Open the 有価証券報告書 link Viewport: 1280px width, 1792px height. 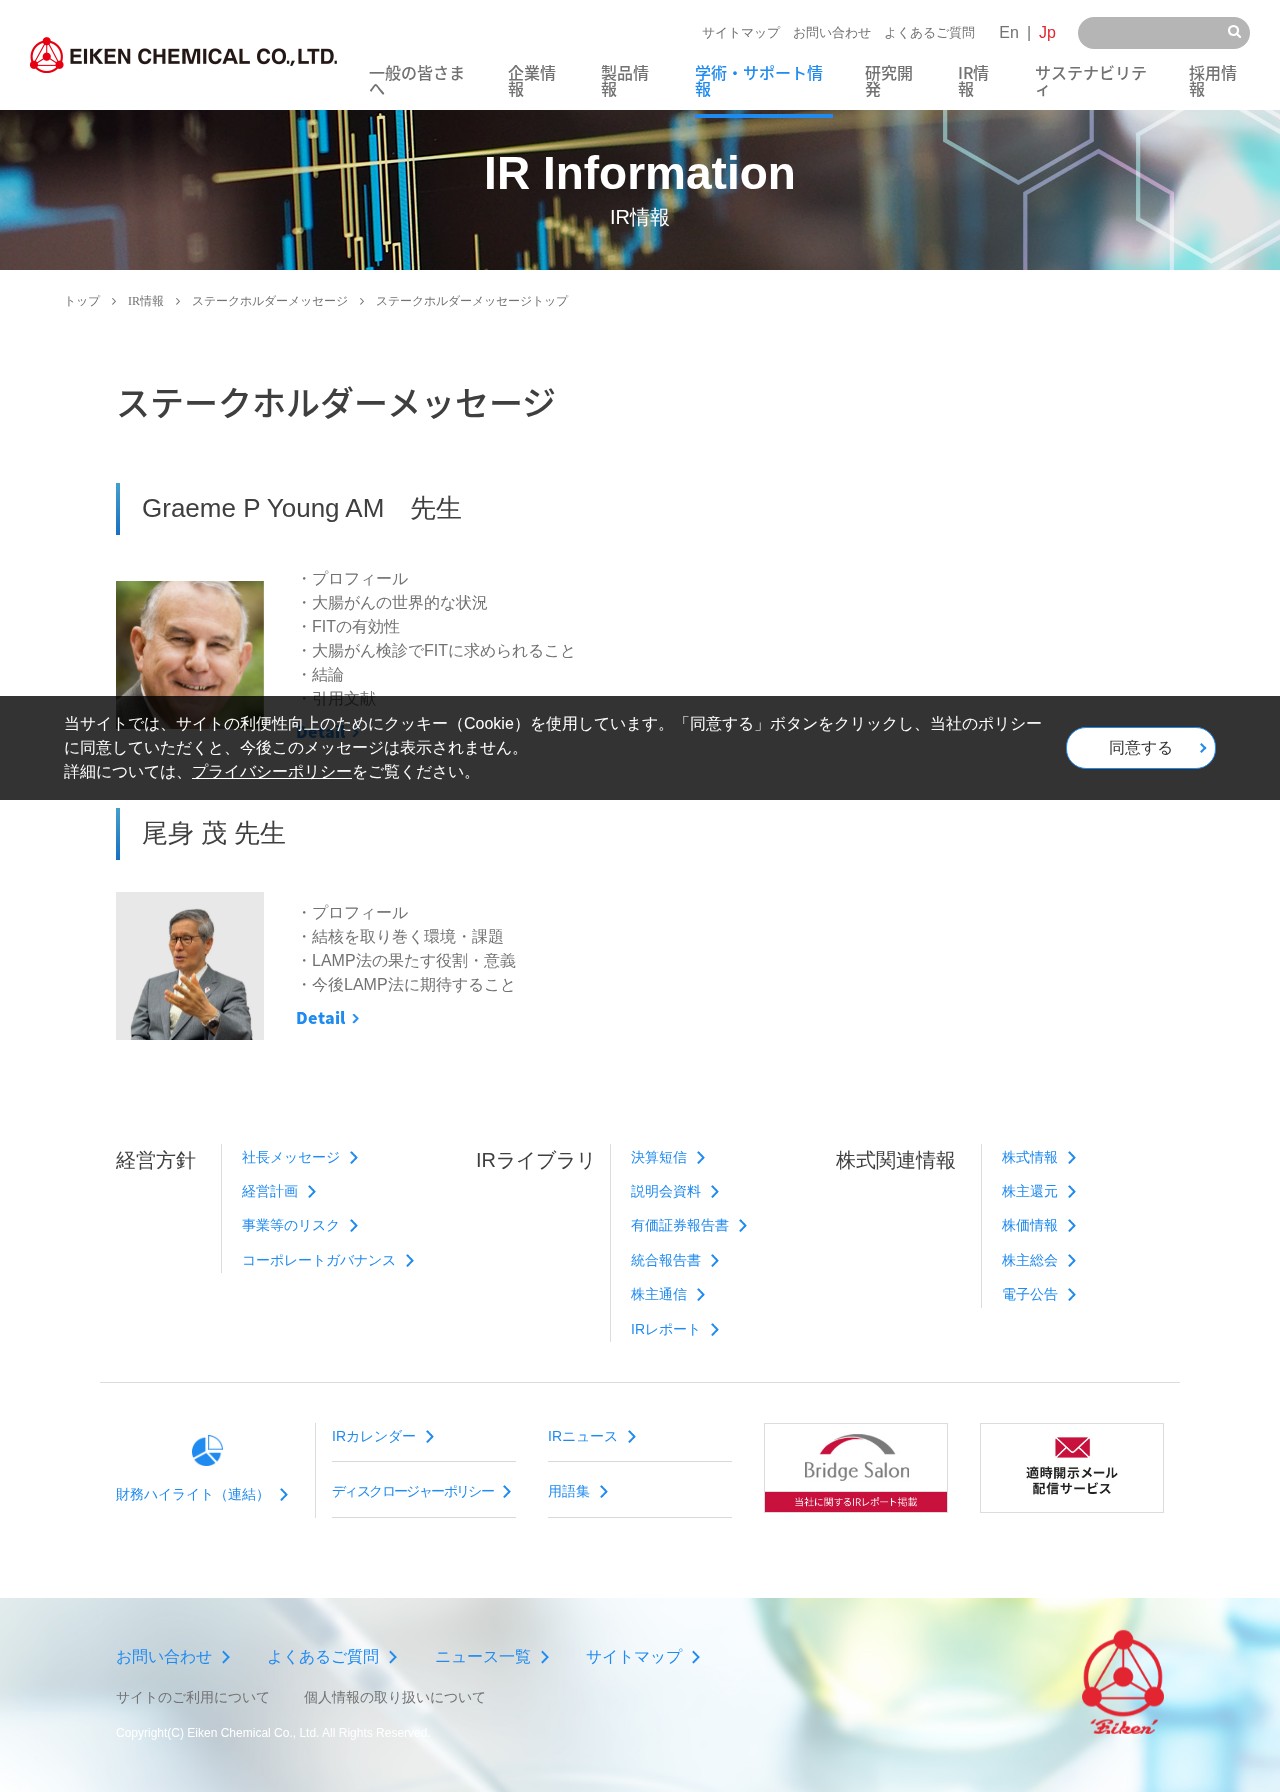tap(689, 1225)
